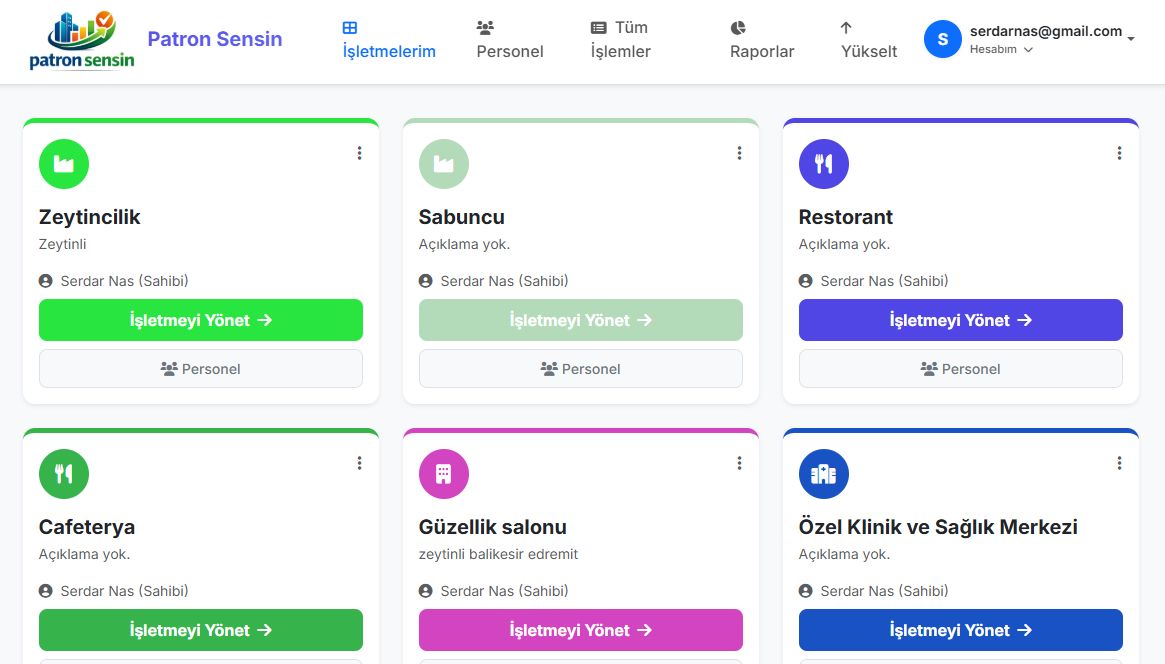Open the Restorant card's three-dot menu

pyautogui.click(x=1119, y=153)
